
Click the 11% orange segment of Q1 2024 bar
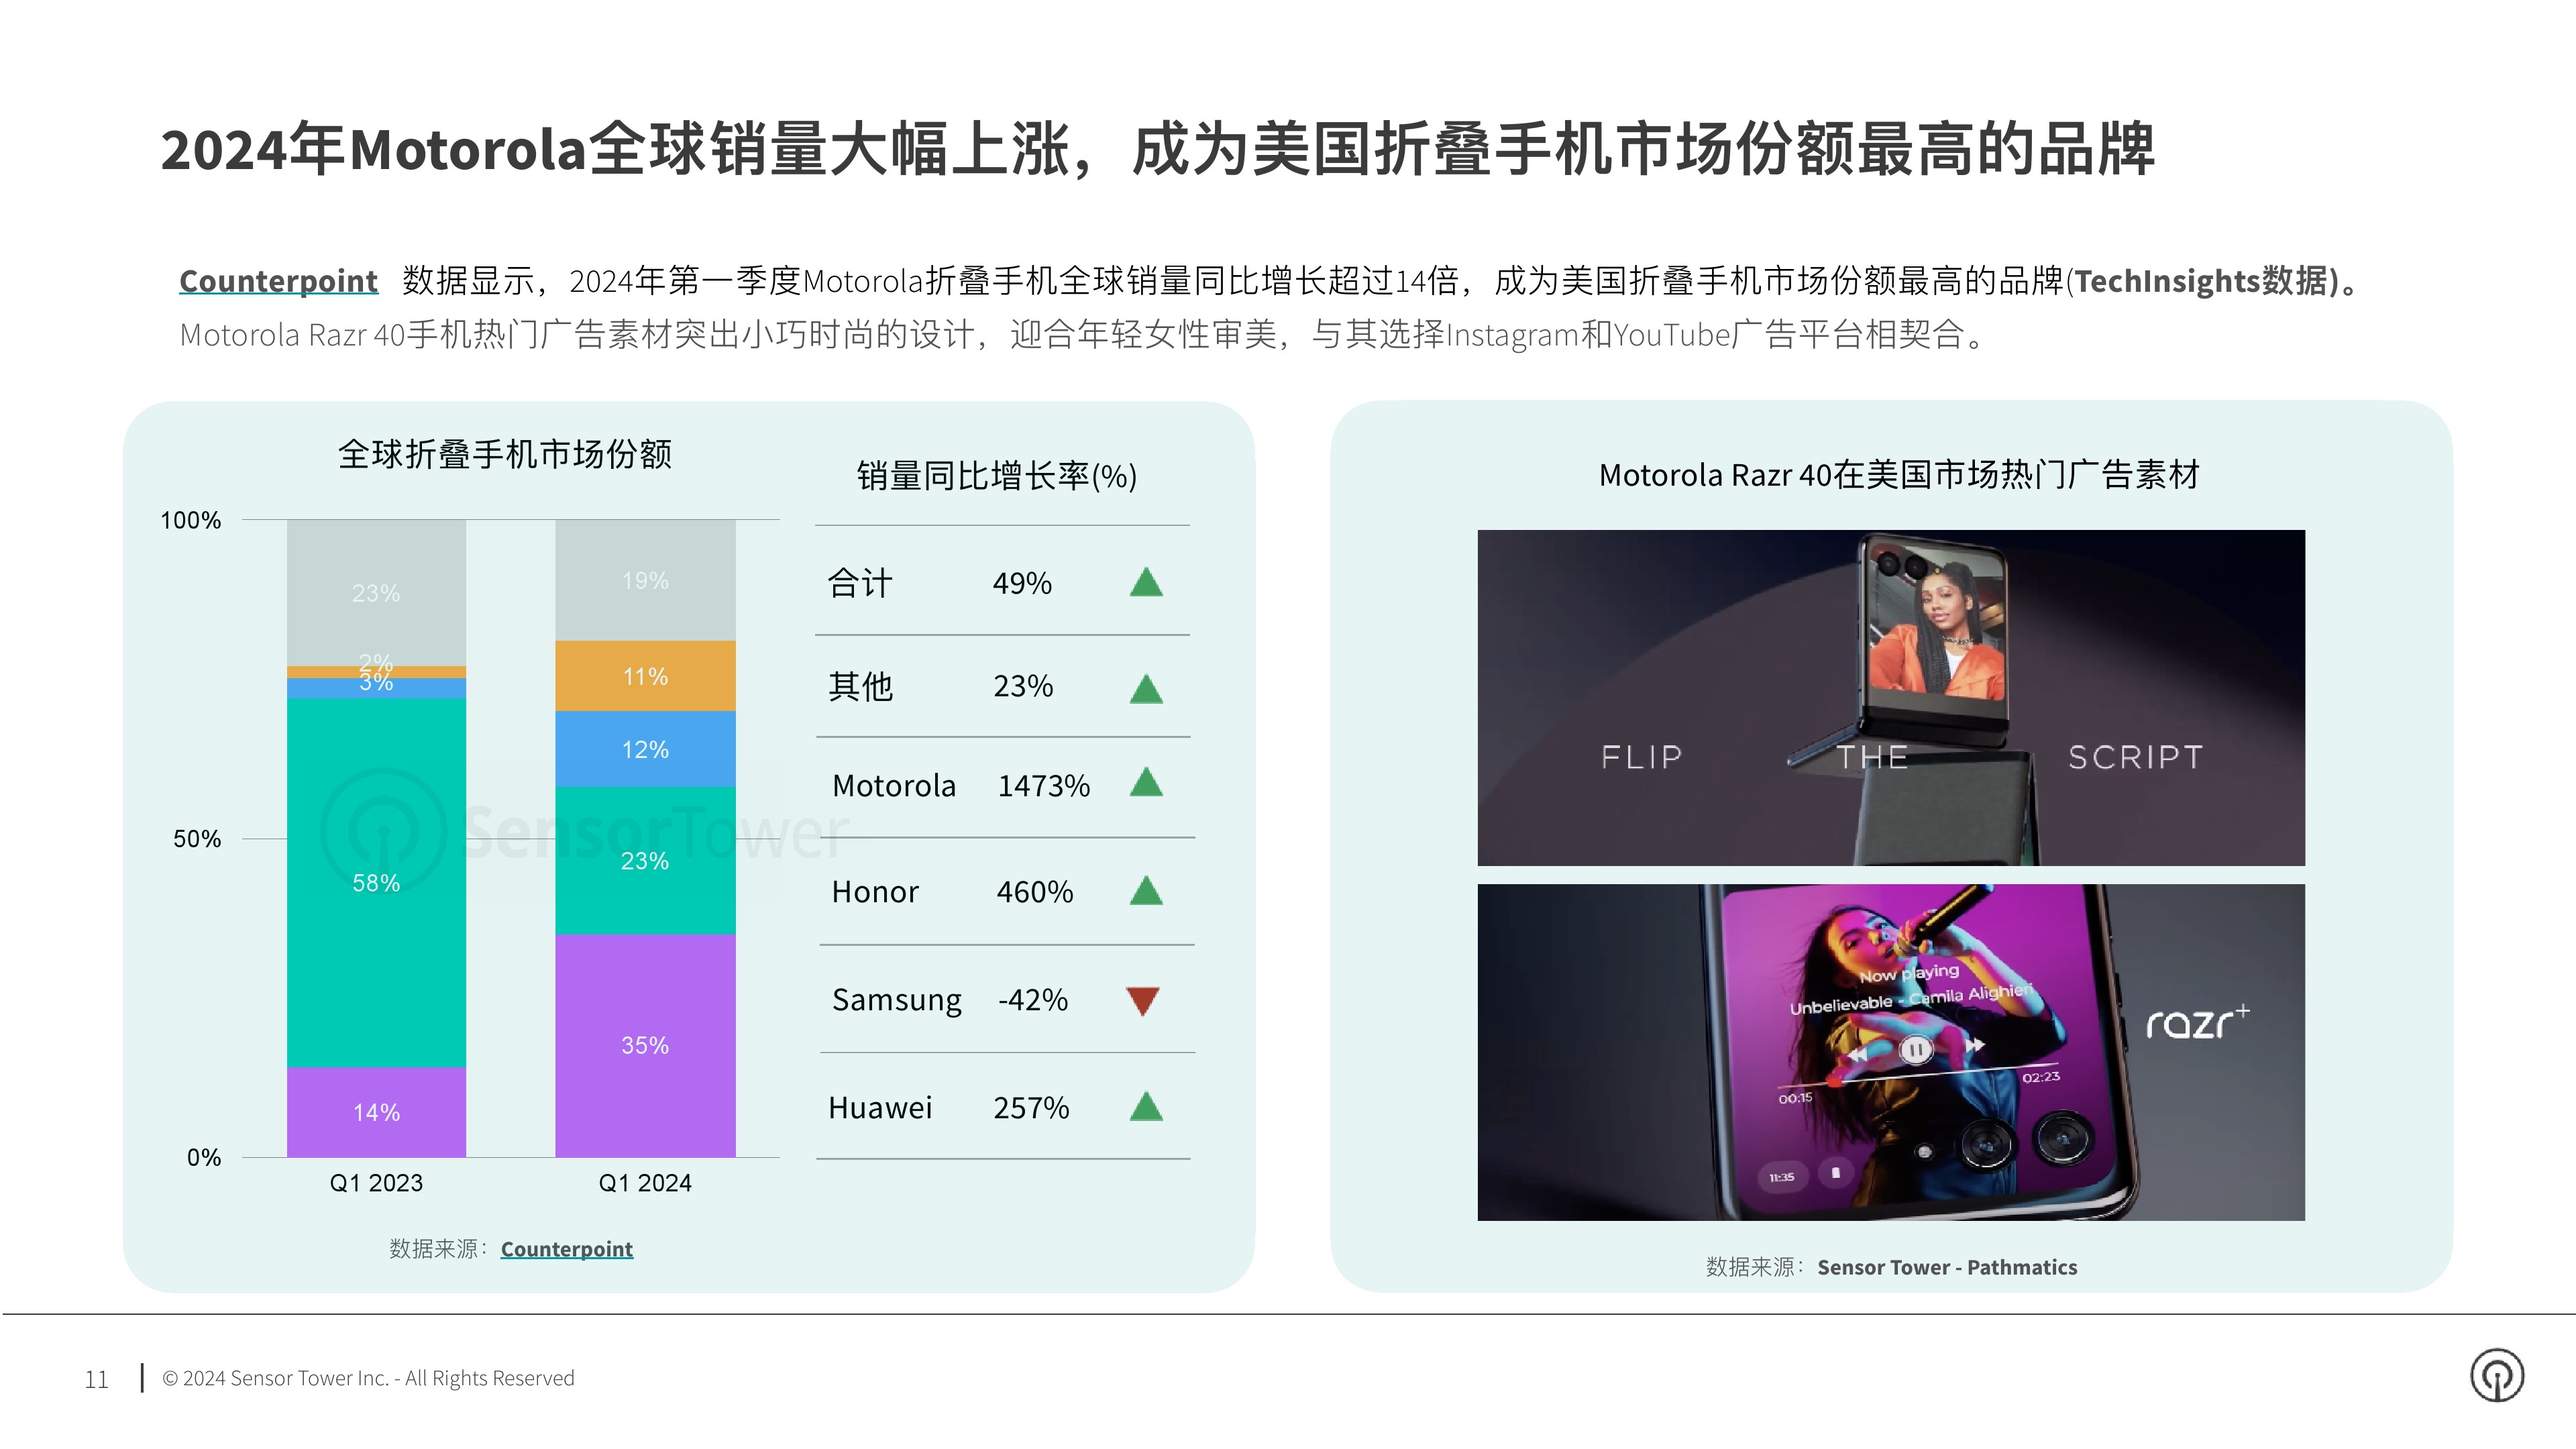[645, 676]
